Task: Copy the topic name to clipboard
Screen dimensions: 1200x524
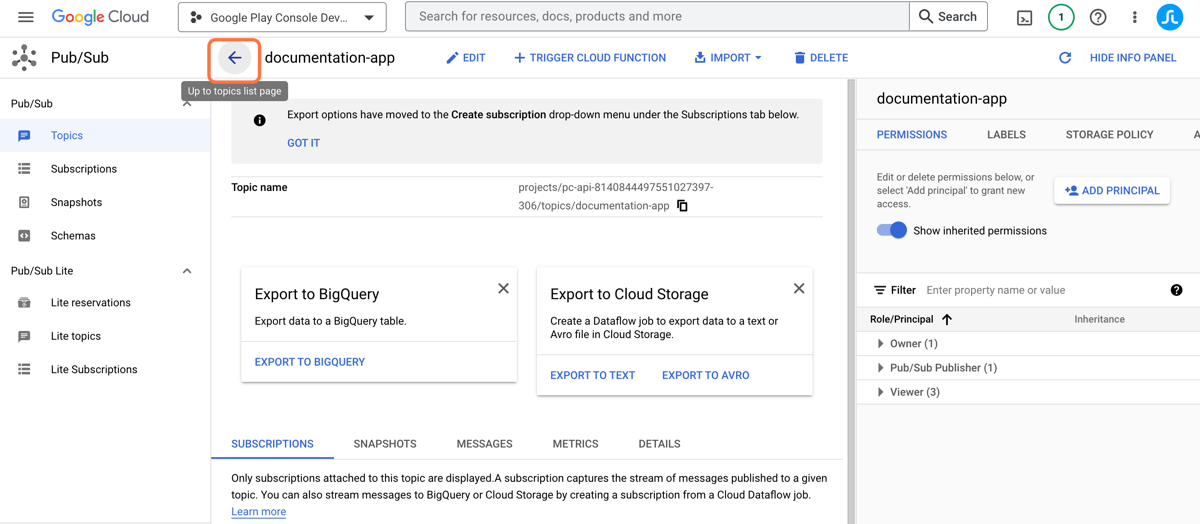Action: tap(682, 206)
